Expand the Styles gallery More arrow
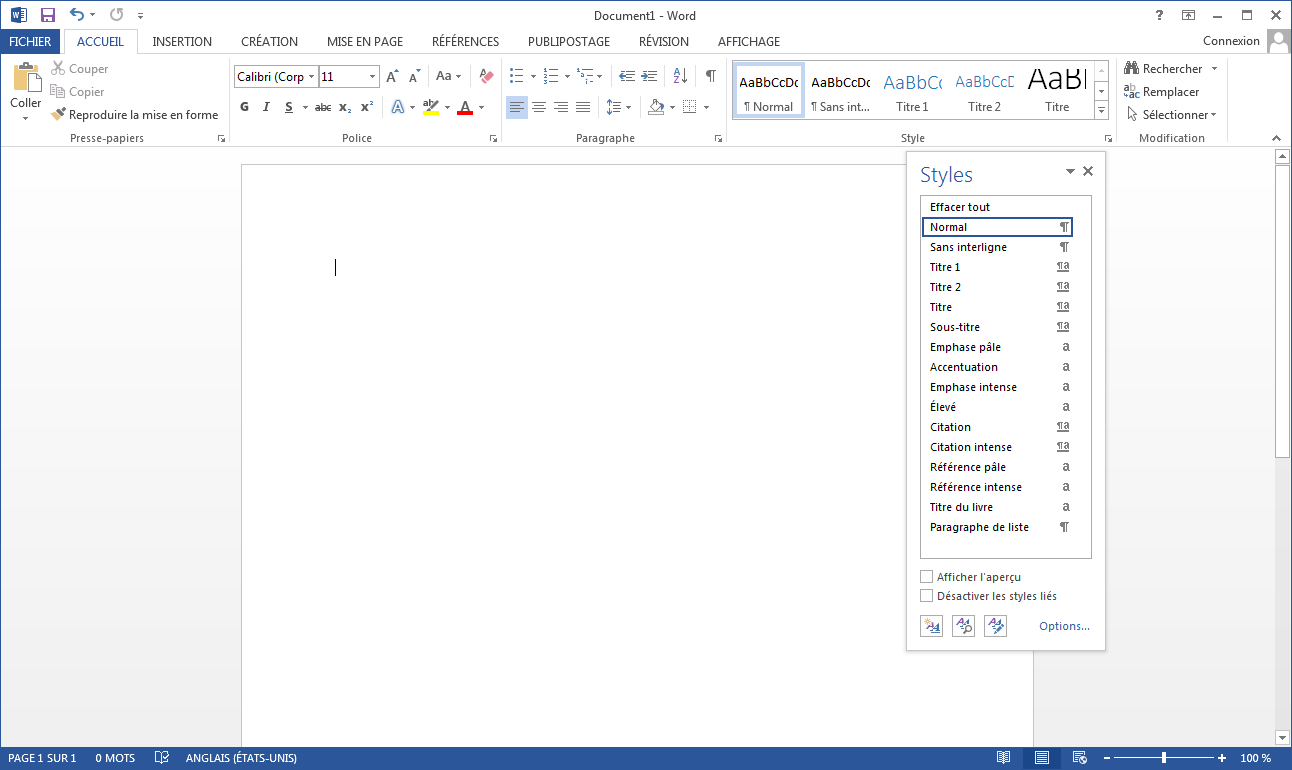This screenshot has height=770, width=1292. point(1101,110)
